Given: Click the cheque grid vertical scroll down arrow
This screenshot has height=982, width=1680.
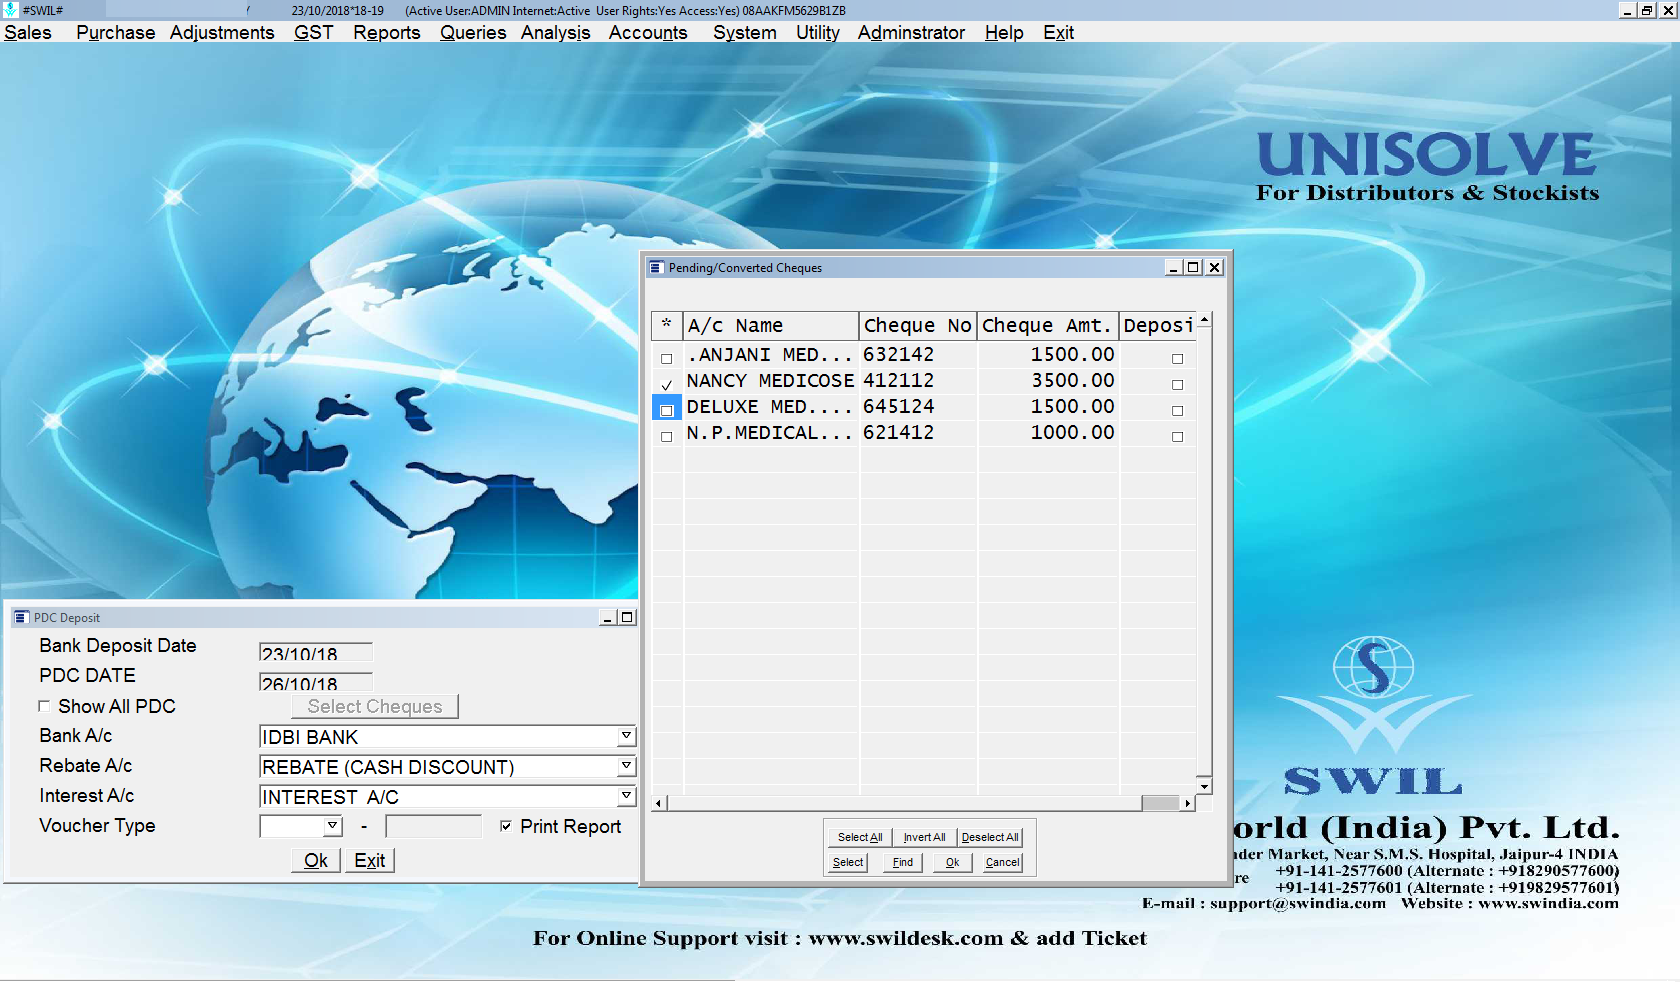Looking at the screenshot, I should [1204, 786].
